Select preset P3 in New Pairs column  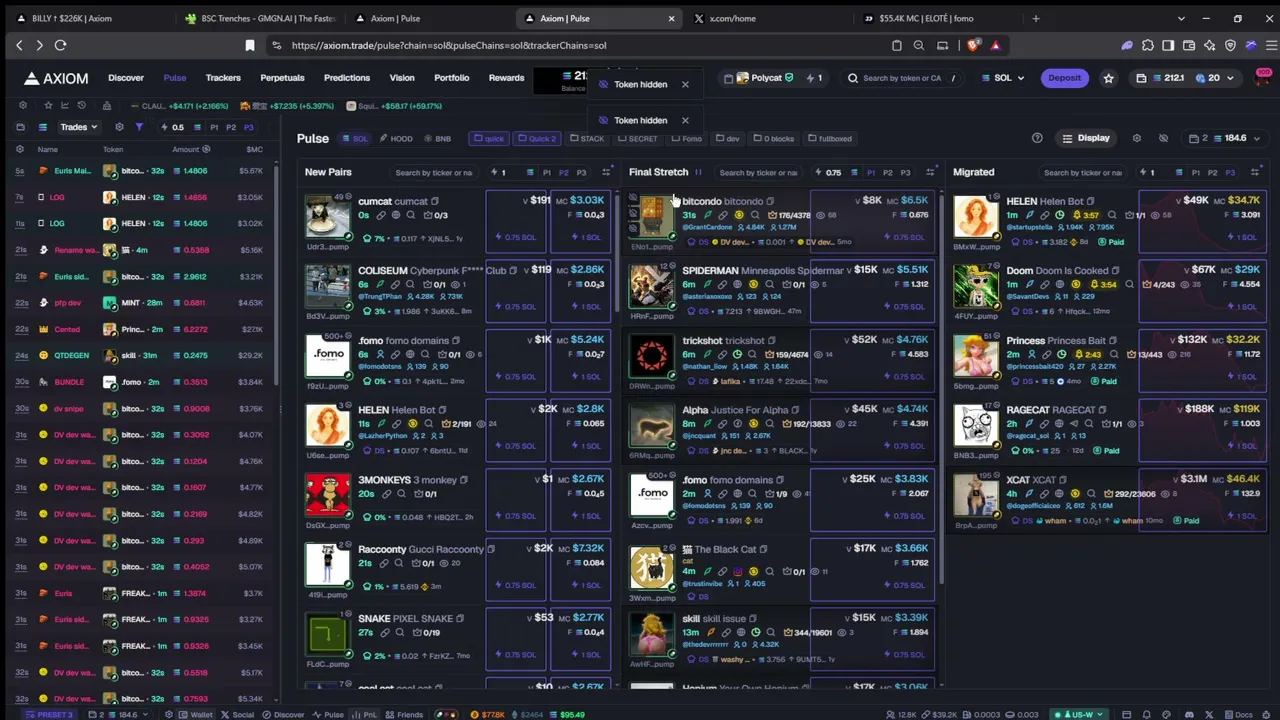[x=581, y=172]
